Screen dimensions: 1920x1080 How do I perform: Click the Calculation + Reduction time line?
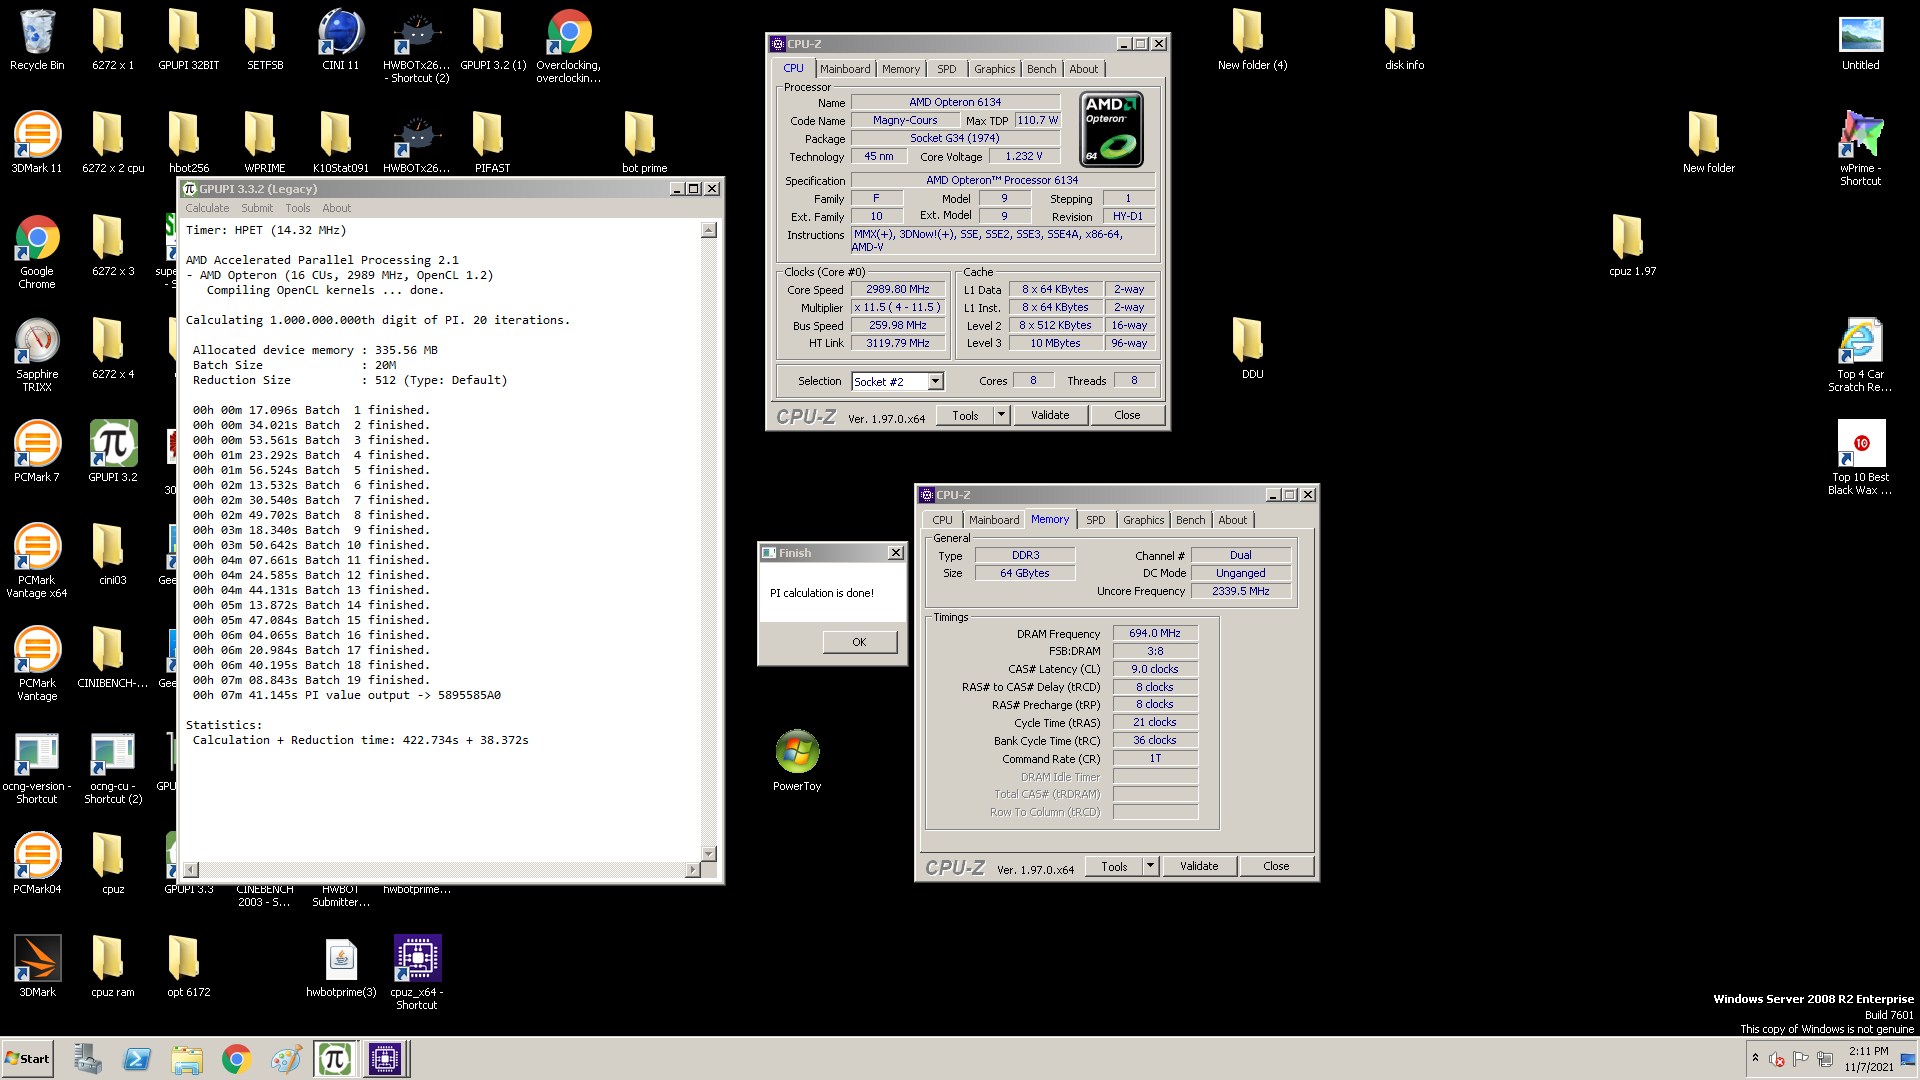pyautogui.click(x=360, y=740)
